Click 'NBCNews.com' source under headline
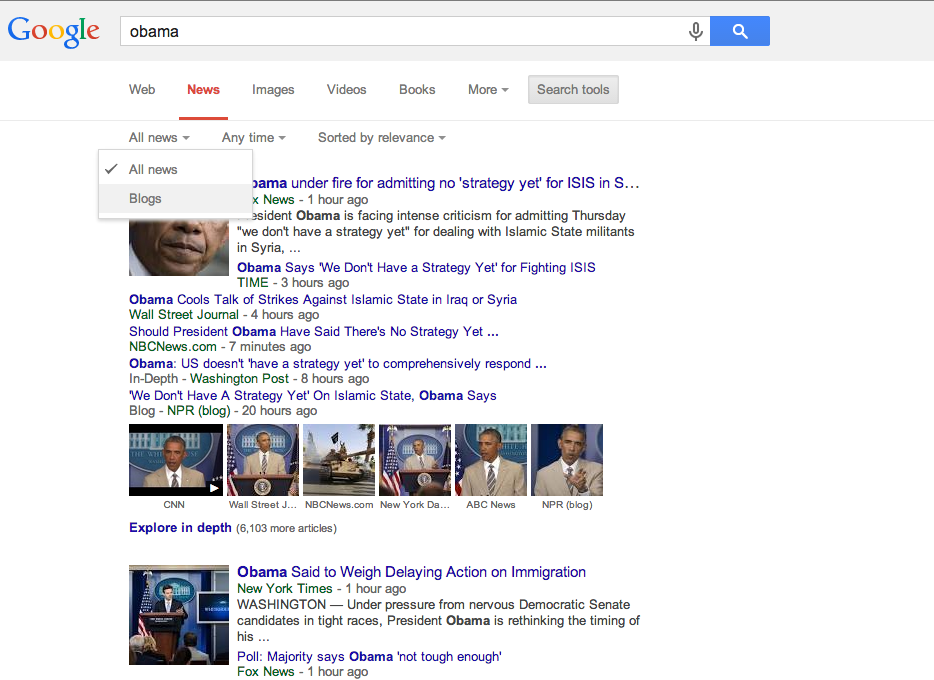This screenshot has width=934, height=680. 173,347
